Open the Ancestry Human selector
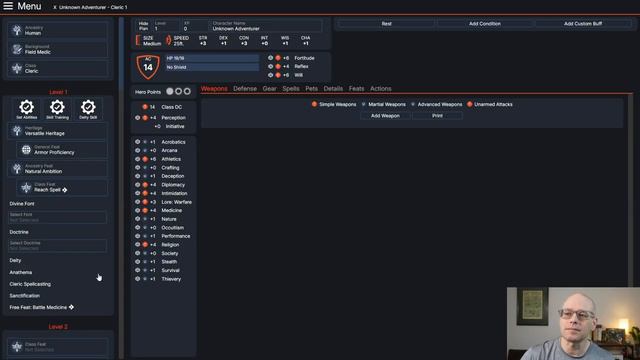The height and width of the screenshot is (360, 640). point(58,30)
